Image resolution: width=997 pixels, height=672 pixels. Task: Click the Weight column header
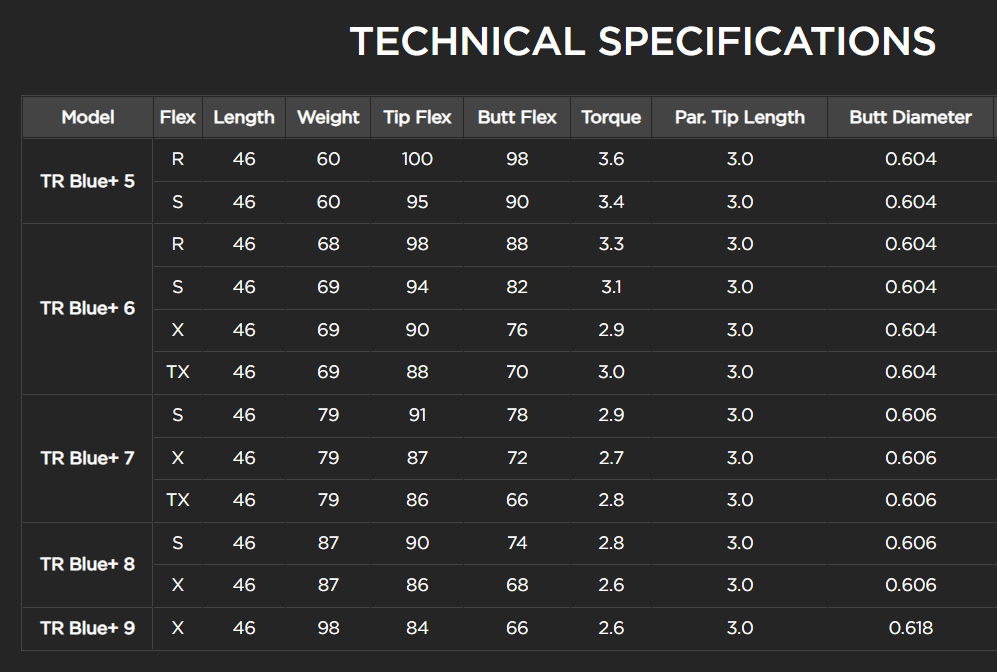[328, 117]
